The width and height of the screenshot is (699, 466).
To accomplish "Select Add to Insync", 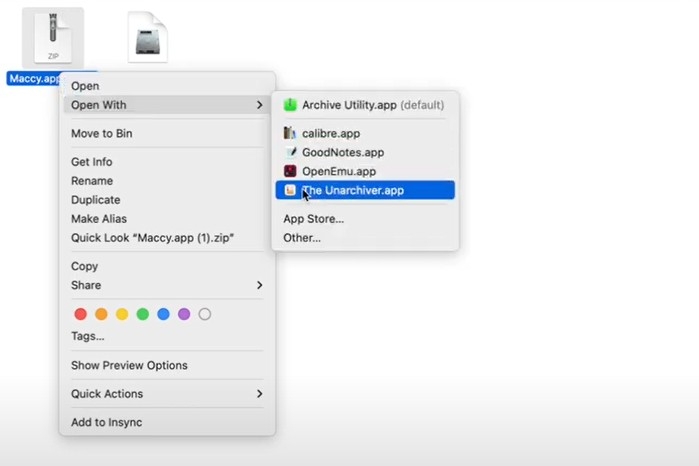I will click(167, 422).
